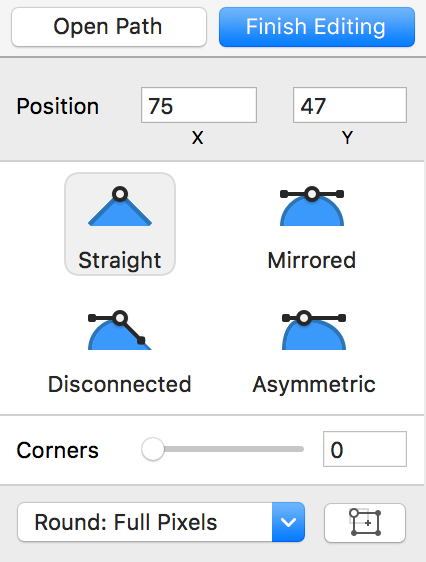Click the Corners slider handle
Image resolution: width=426 pixels, height=562 pixels.
[x=153, y=449]
